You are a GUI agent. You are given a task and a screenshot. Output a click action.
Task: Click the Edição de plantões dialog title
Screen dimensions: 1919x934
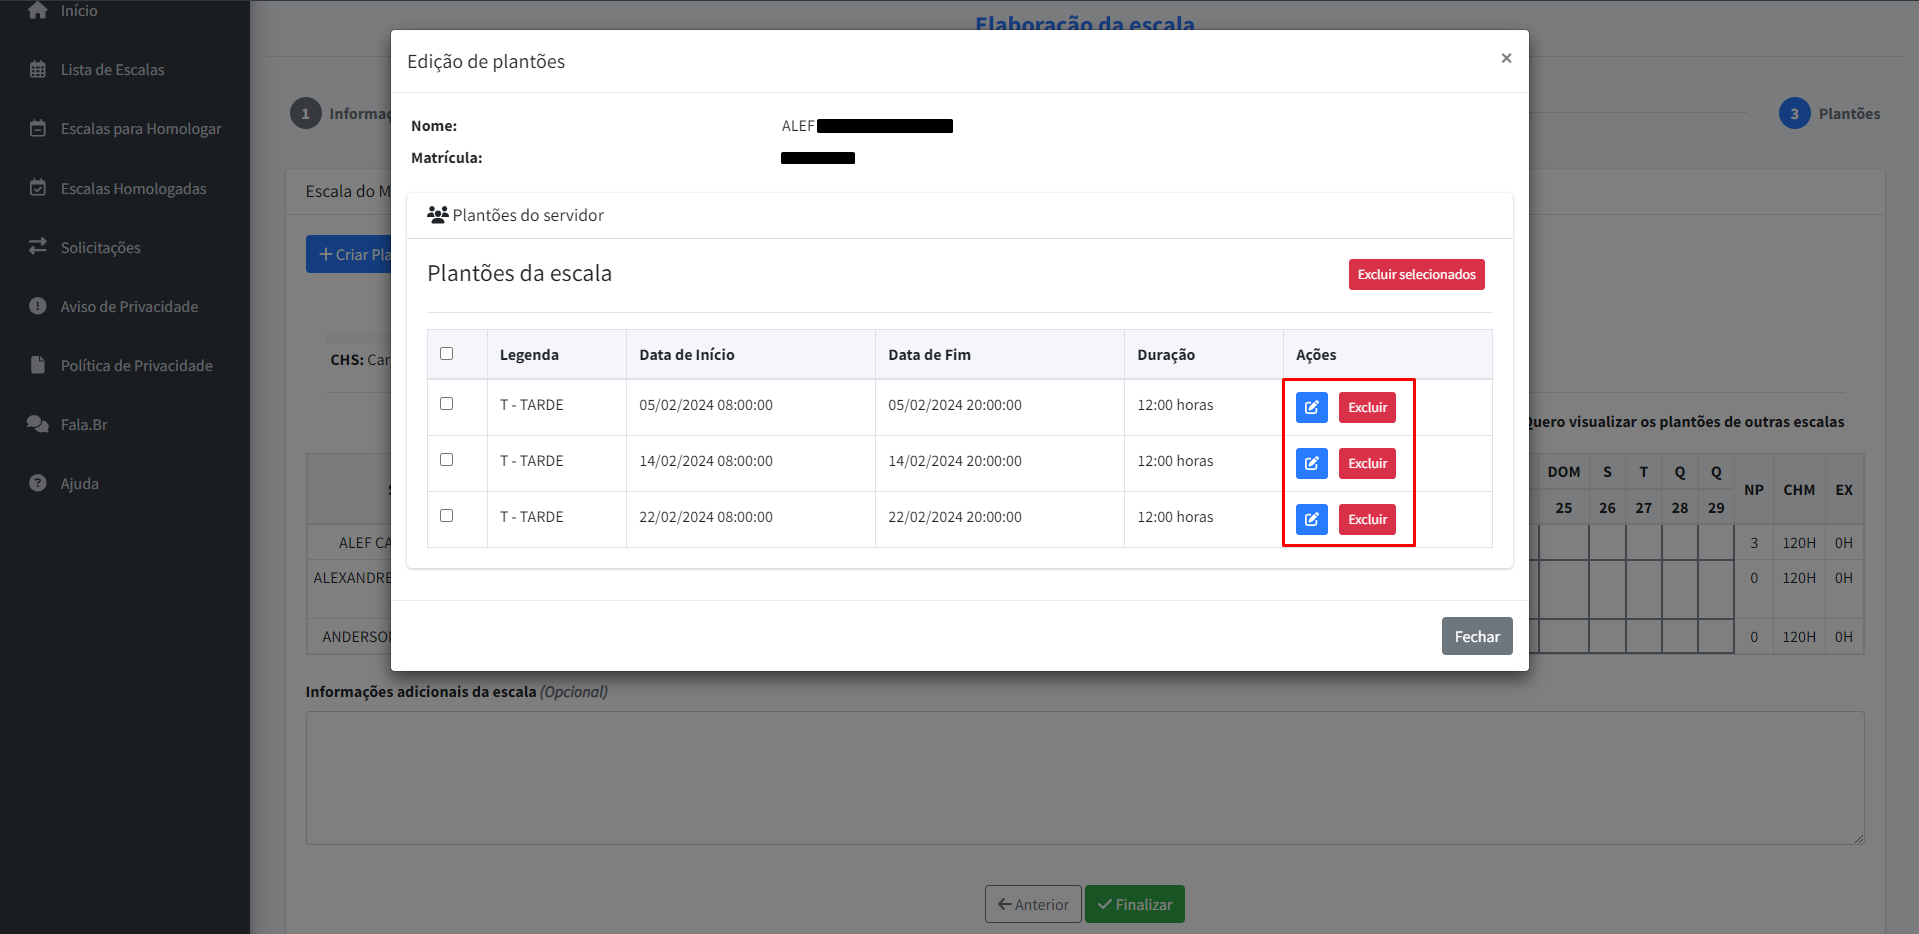point(486,61)
